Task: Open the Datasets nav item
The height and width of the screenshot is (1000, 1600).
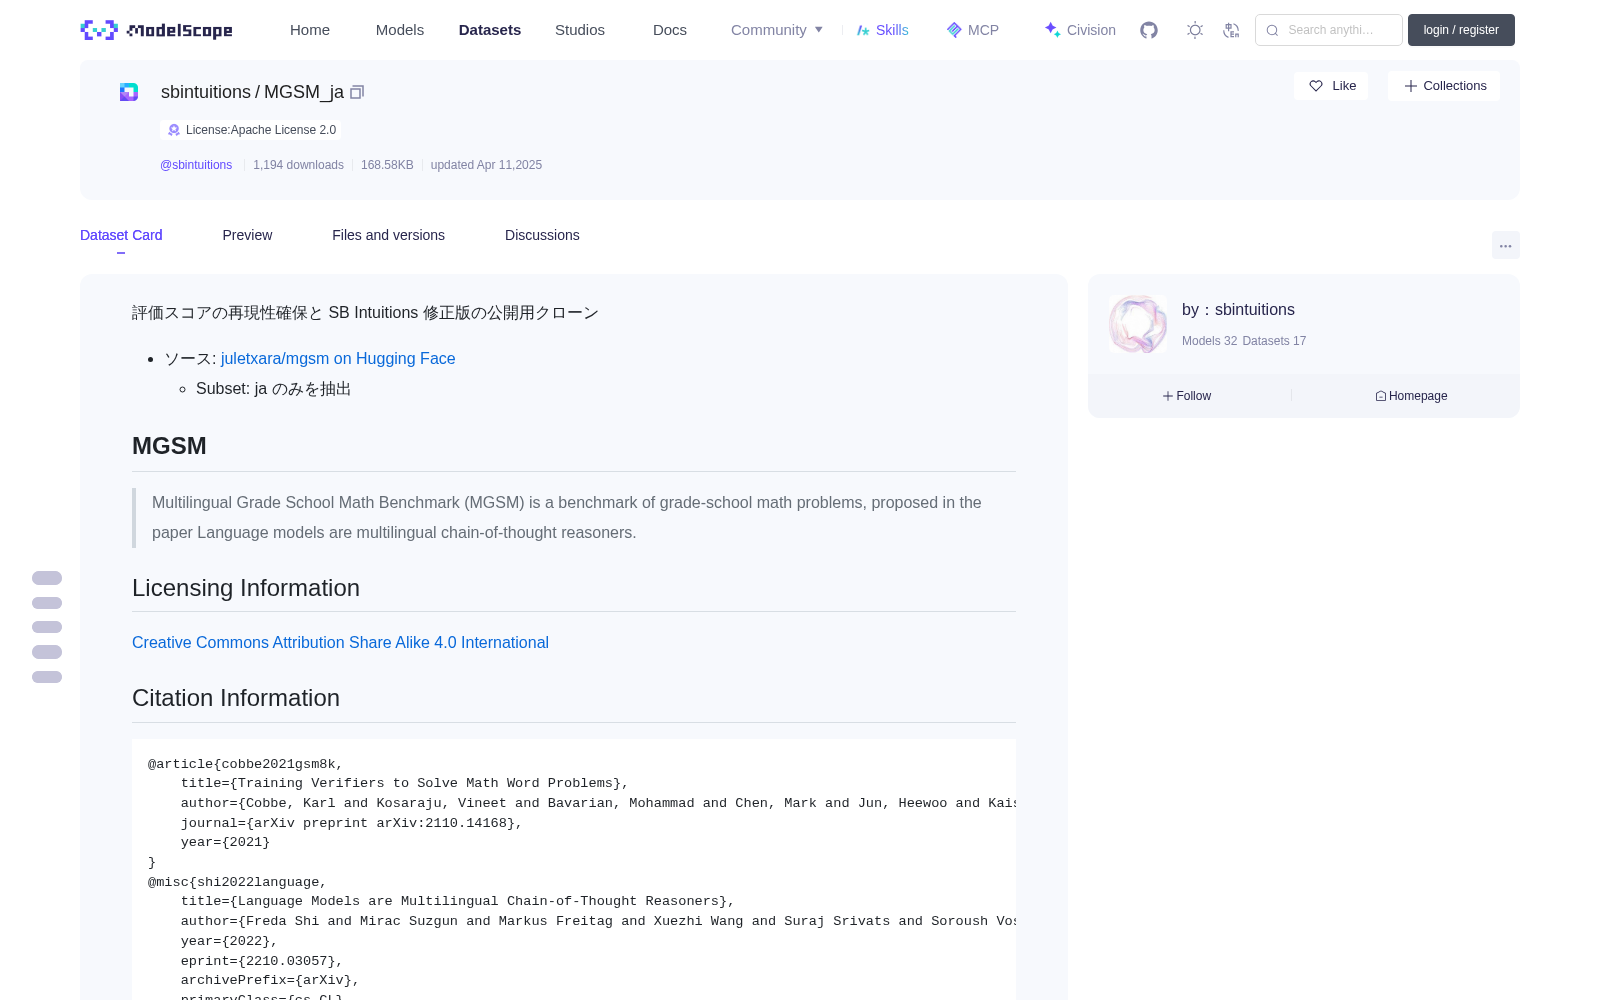Action: click(x=490, y=30)
